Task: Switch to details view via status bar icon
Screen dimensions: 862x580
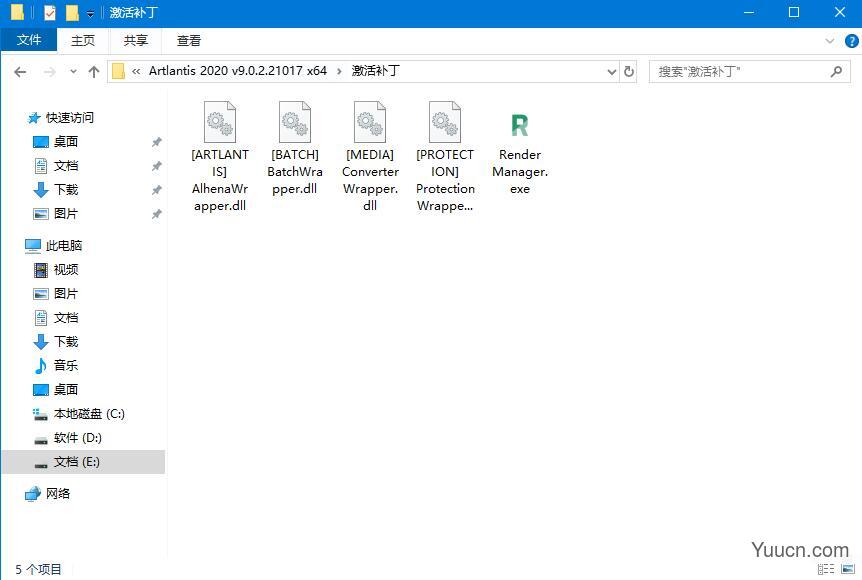Action: coord(826,570)
